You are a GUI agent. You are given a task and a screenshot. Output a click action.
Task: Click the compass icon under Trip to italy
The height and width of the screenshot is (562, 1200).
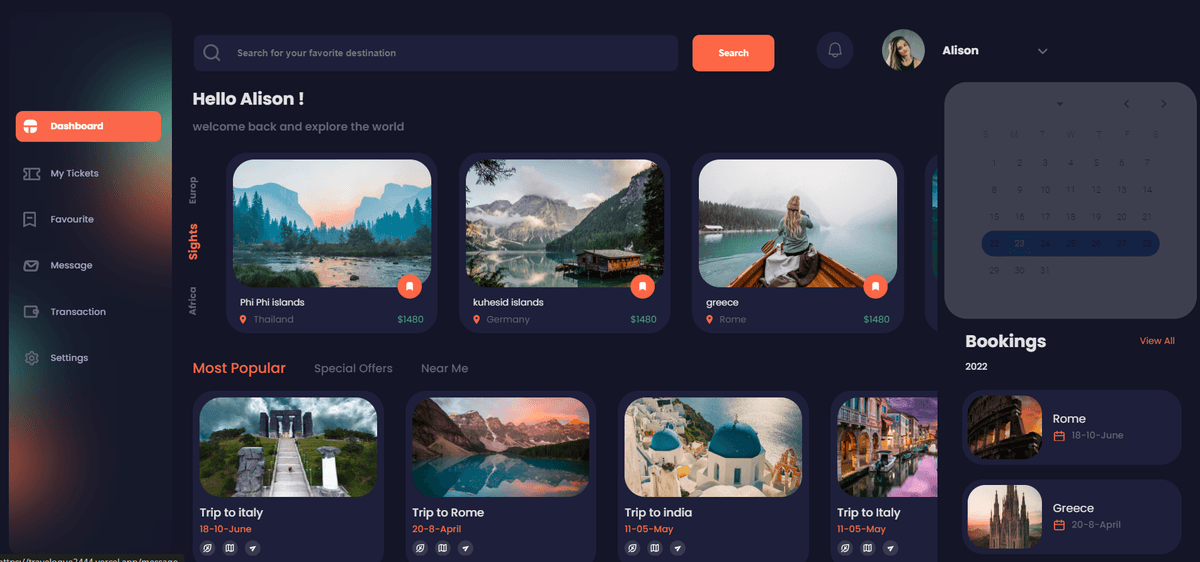click(x=206, y=548)
